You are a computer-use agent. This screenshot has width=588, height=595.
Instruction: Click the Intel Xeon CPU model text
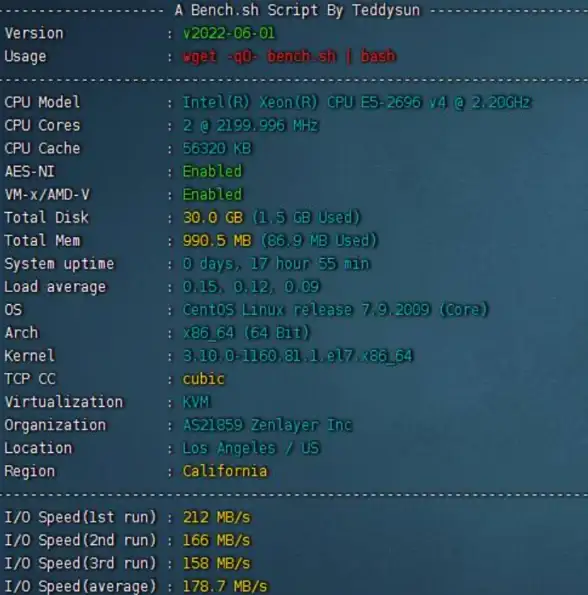click(x=357, y=102)
